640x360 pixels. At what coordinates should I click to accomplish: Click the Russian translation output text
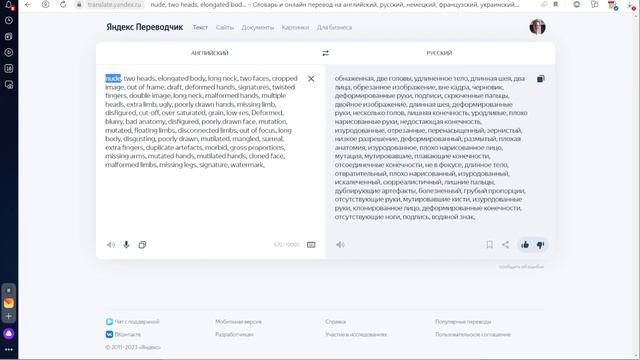(431, 147)
